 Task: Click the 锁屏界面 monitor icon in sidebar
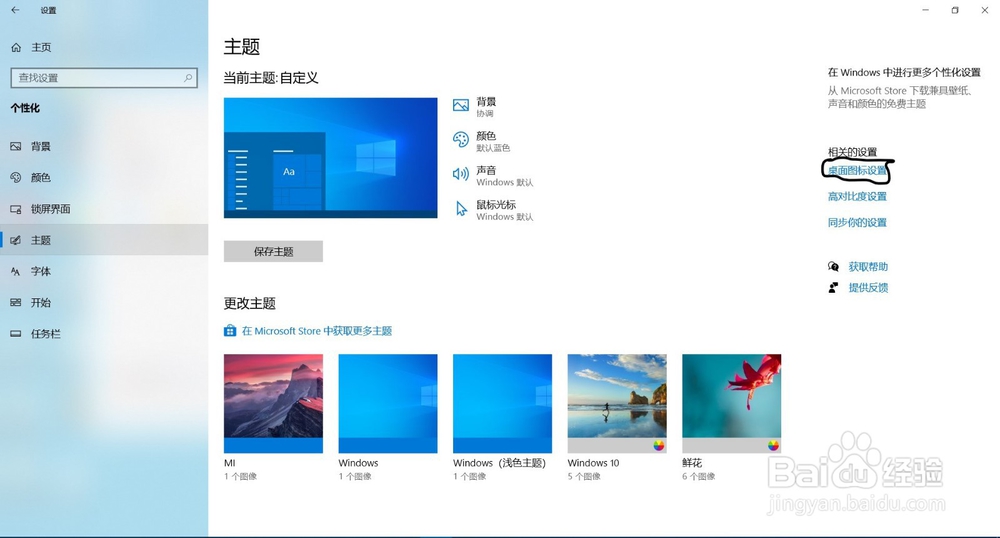pos(16,209)
